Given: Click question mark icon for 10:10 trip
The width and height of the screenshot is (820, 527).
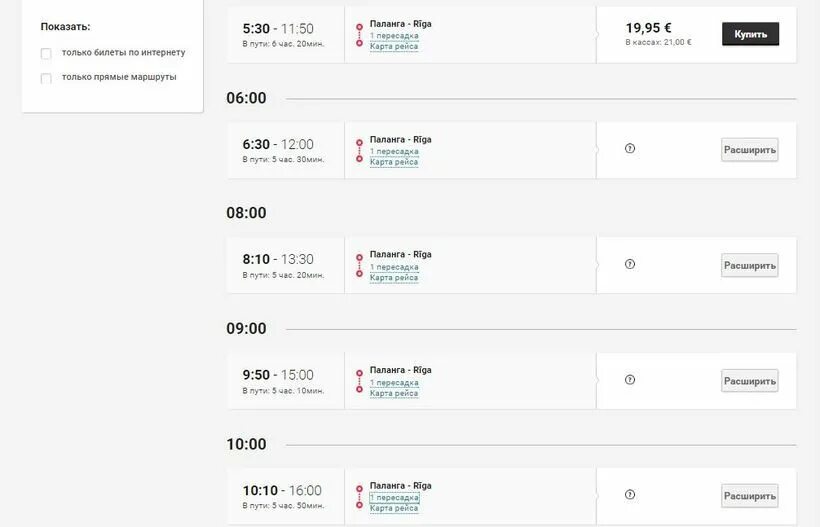Looking at the screenshot, I should point(630,495).
